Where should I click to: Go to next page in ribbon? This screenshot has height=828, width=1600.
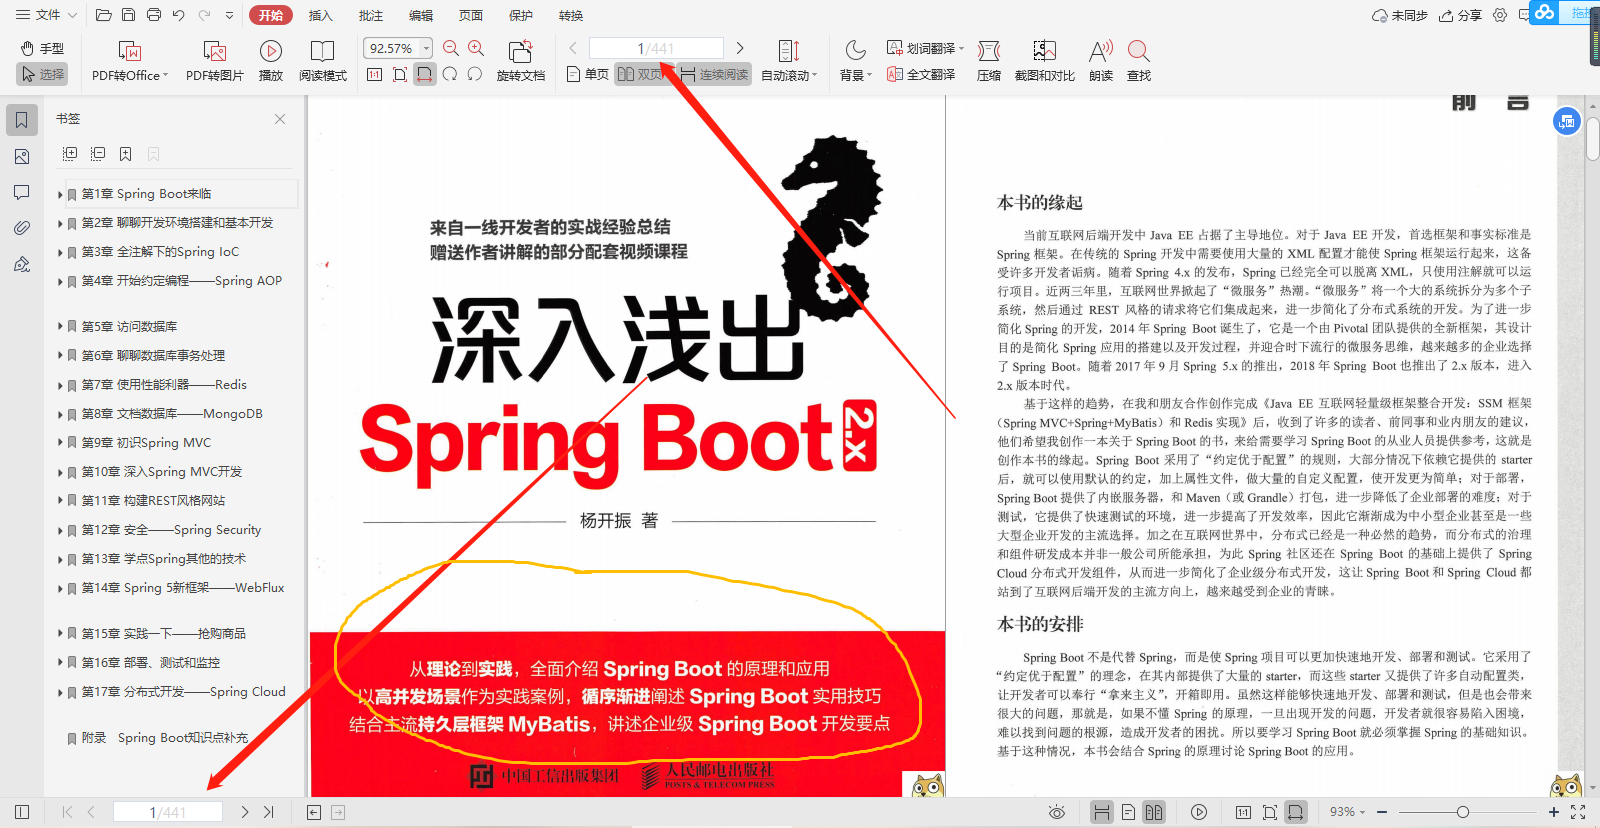tap(740, 48)
